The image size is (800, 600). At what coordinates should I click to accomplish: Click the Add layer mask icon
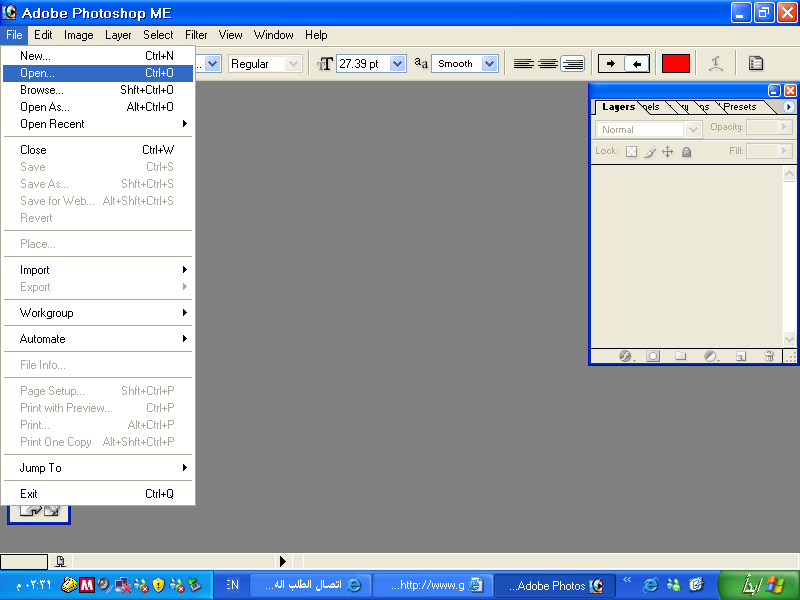[x=653, y=356]
